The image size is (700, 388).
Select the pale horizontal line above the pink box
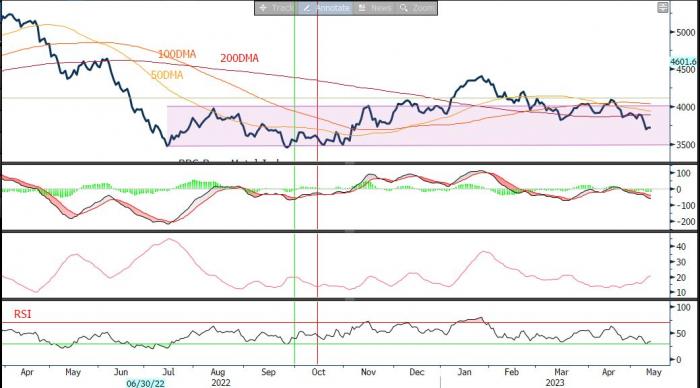coord(335,98)
